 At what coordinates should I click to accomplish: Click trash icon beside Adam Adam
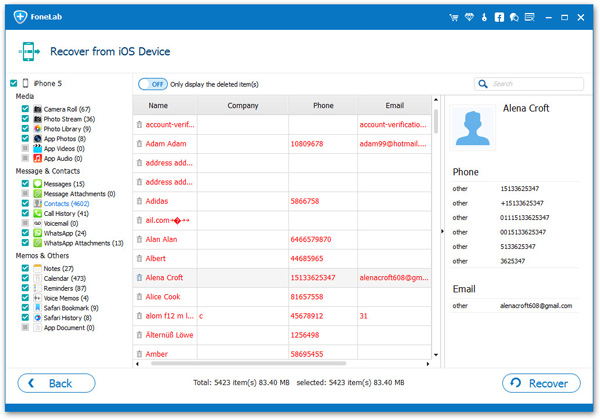click(139, 144)
